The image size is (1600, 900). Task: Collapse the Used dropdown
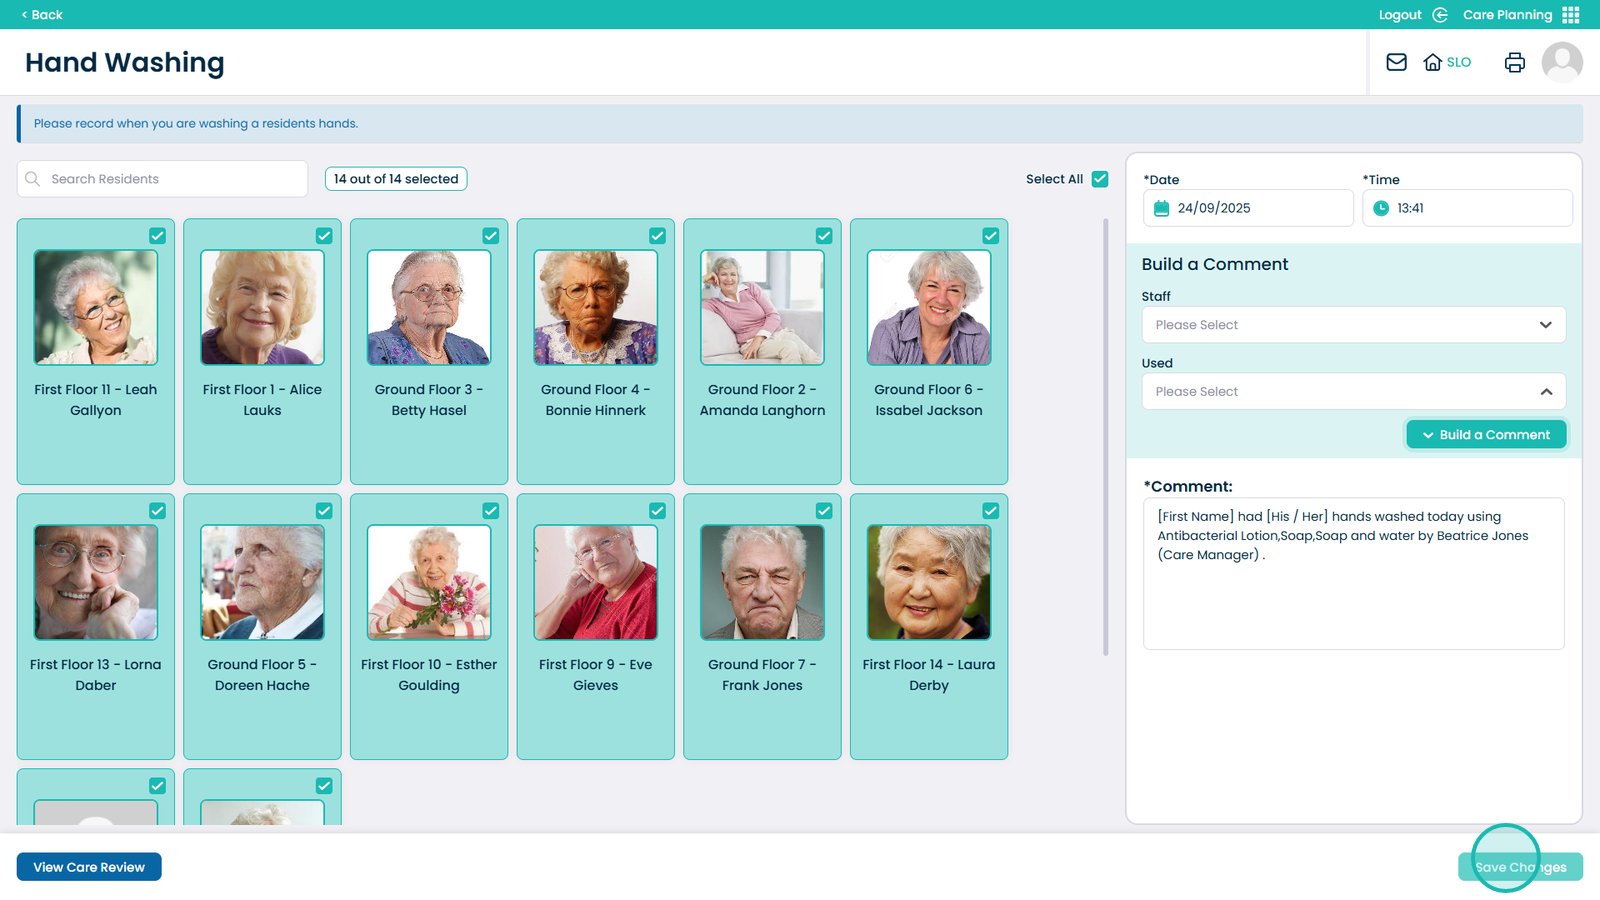tap(1353, 392)
